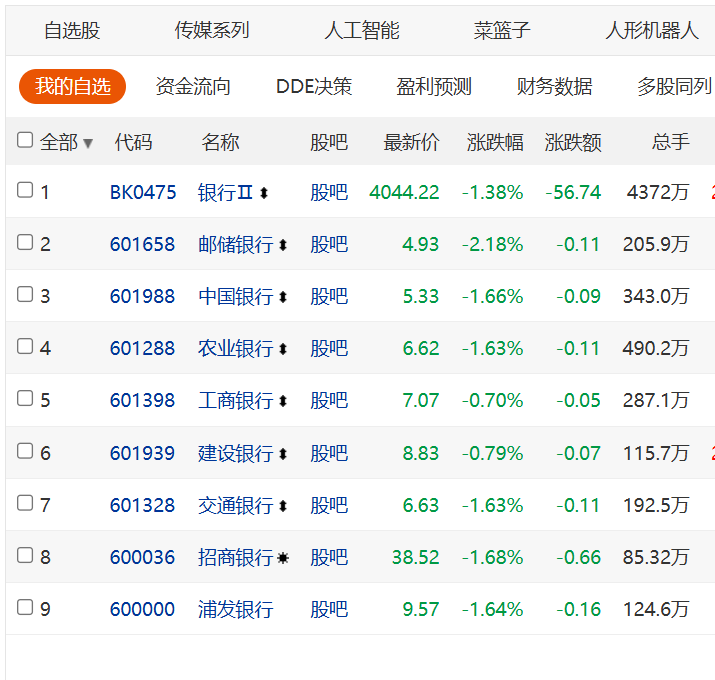This screenshot has height=680, width=715.
Task: Check the box for row 8 招商银行
Action: [25, 555]
